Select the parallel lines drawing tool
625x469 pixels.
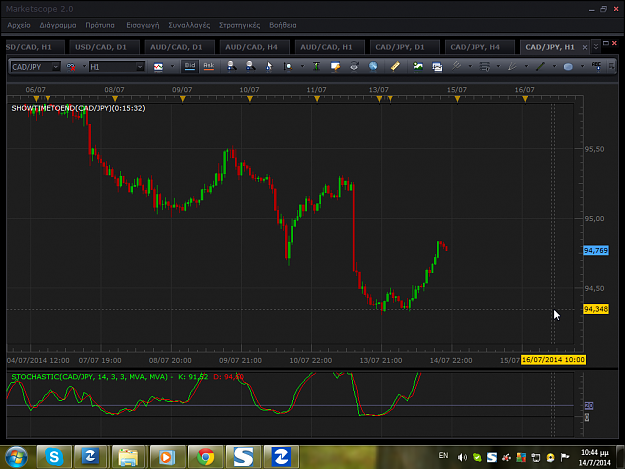tap(456, 66)
